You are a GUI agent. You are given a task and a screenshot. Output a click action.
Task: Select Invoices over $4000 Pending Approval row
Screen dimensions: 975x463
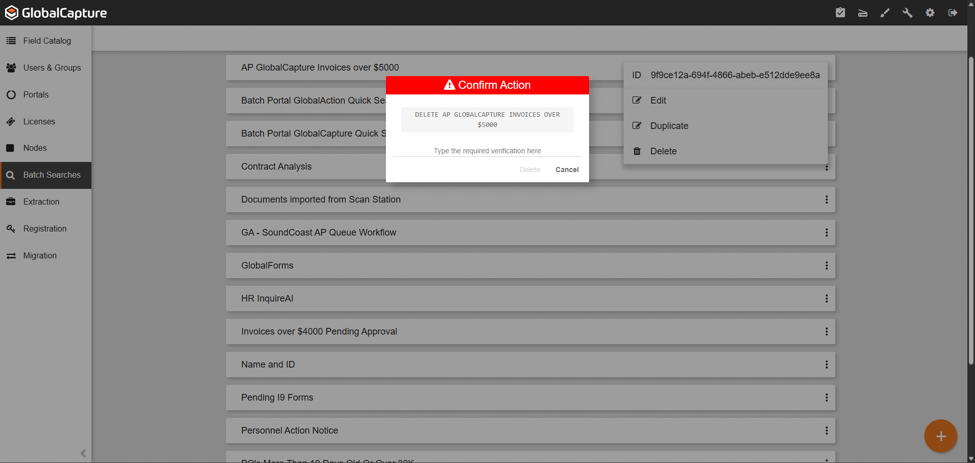click(x=530, y=331)
